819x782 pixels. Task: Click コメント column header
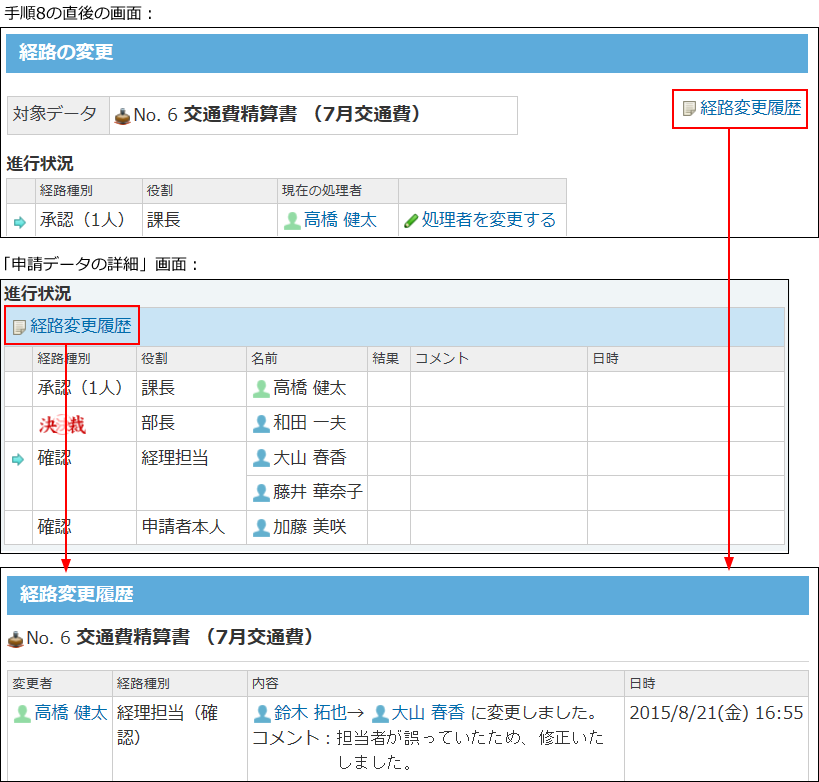pyautogui.click(x=498, y=359)
